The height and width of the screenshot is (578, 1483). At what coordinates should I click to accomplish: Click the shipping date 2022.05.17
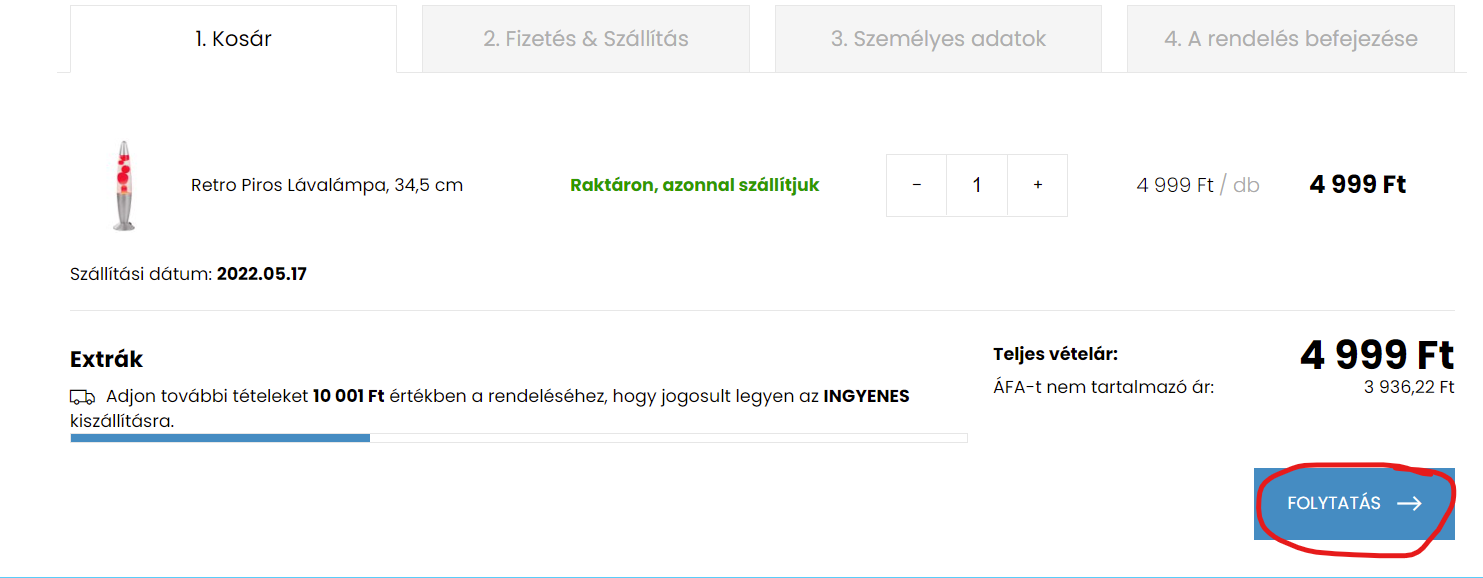tap(262, 273)
